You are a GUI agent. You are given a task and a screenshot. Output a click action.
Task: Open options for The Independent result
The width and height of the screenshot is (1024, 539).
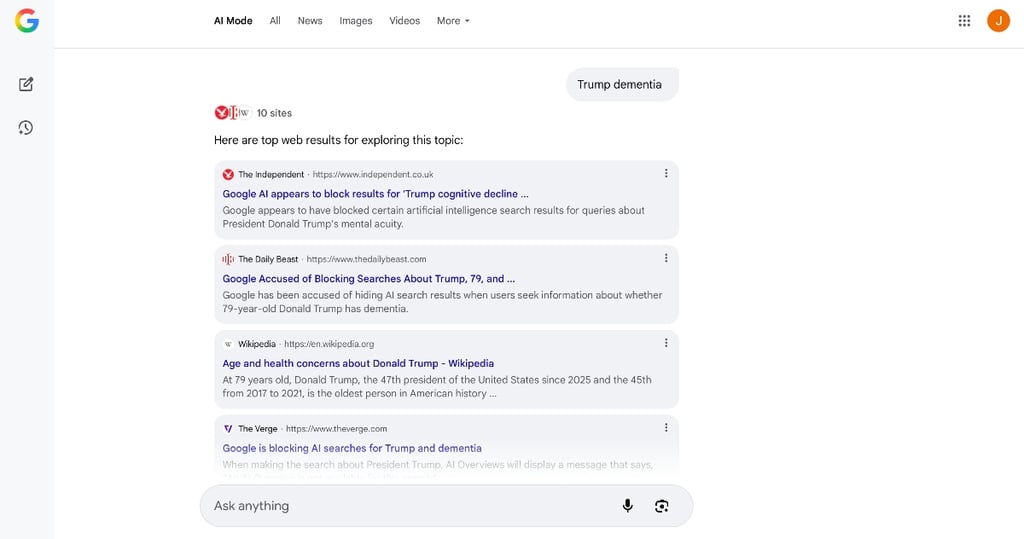pyautogui.click(x=665, y=173)
